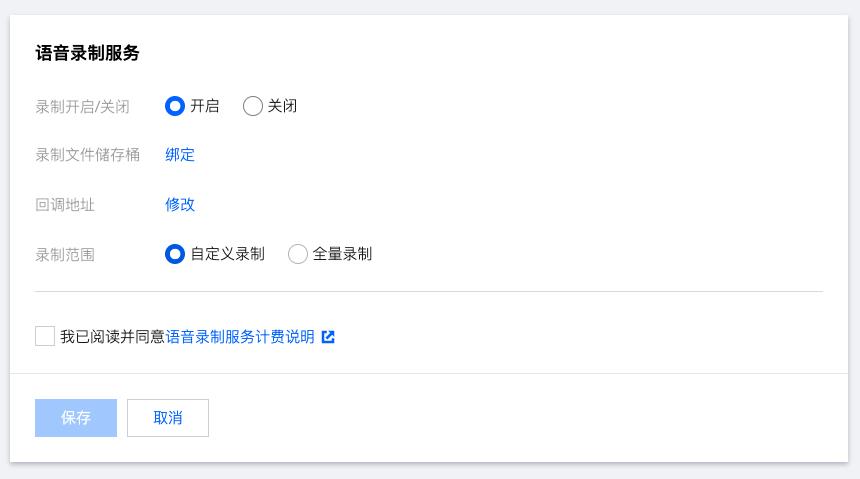Screen dimensions: 860x479
Task: Click the 我已阅读并同意 agreement text
Action: [112, 336]
